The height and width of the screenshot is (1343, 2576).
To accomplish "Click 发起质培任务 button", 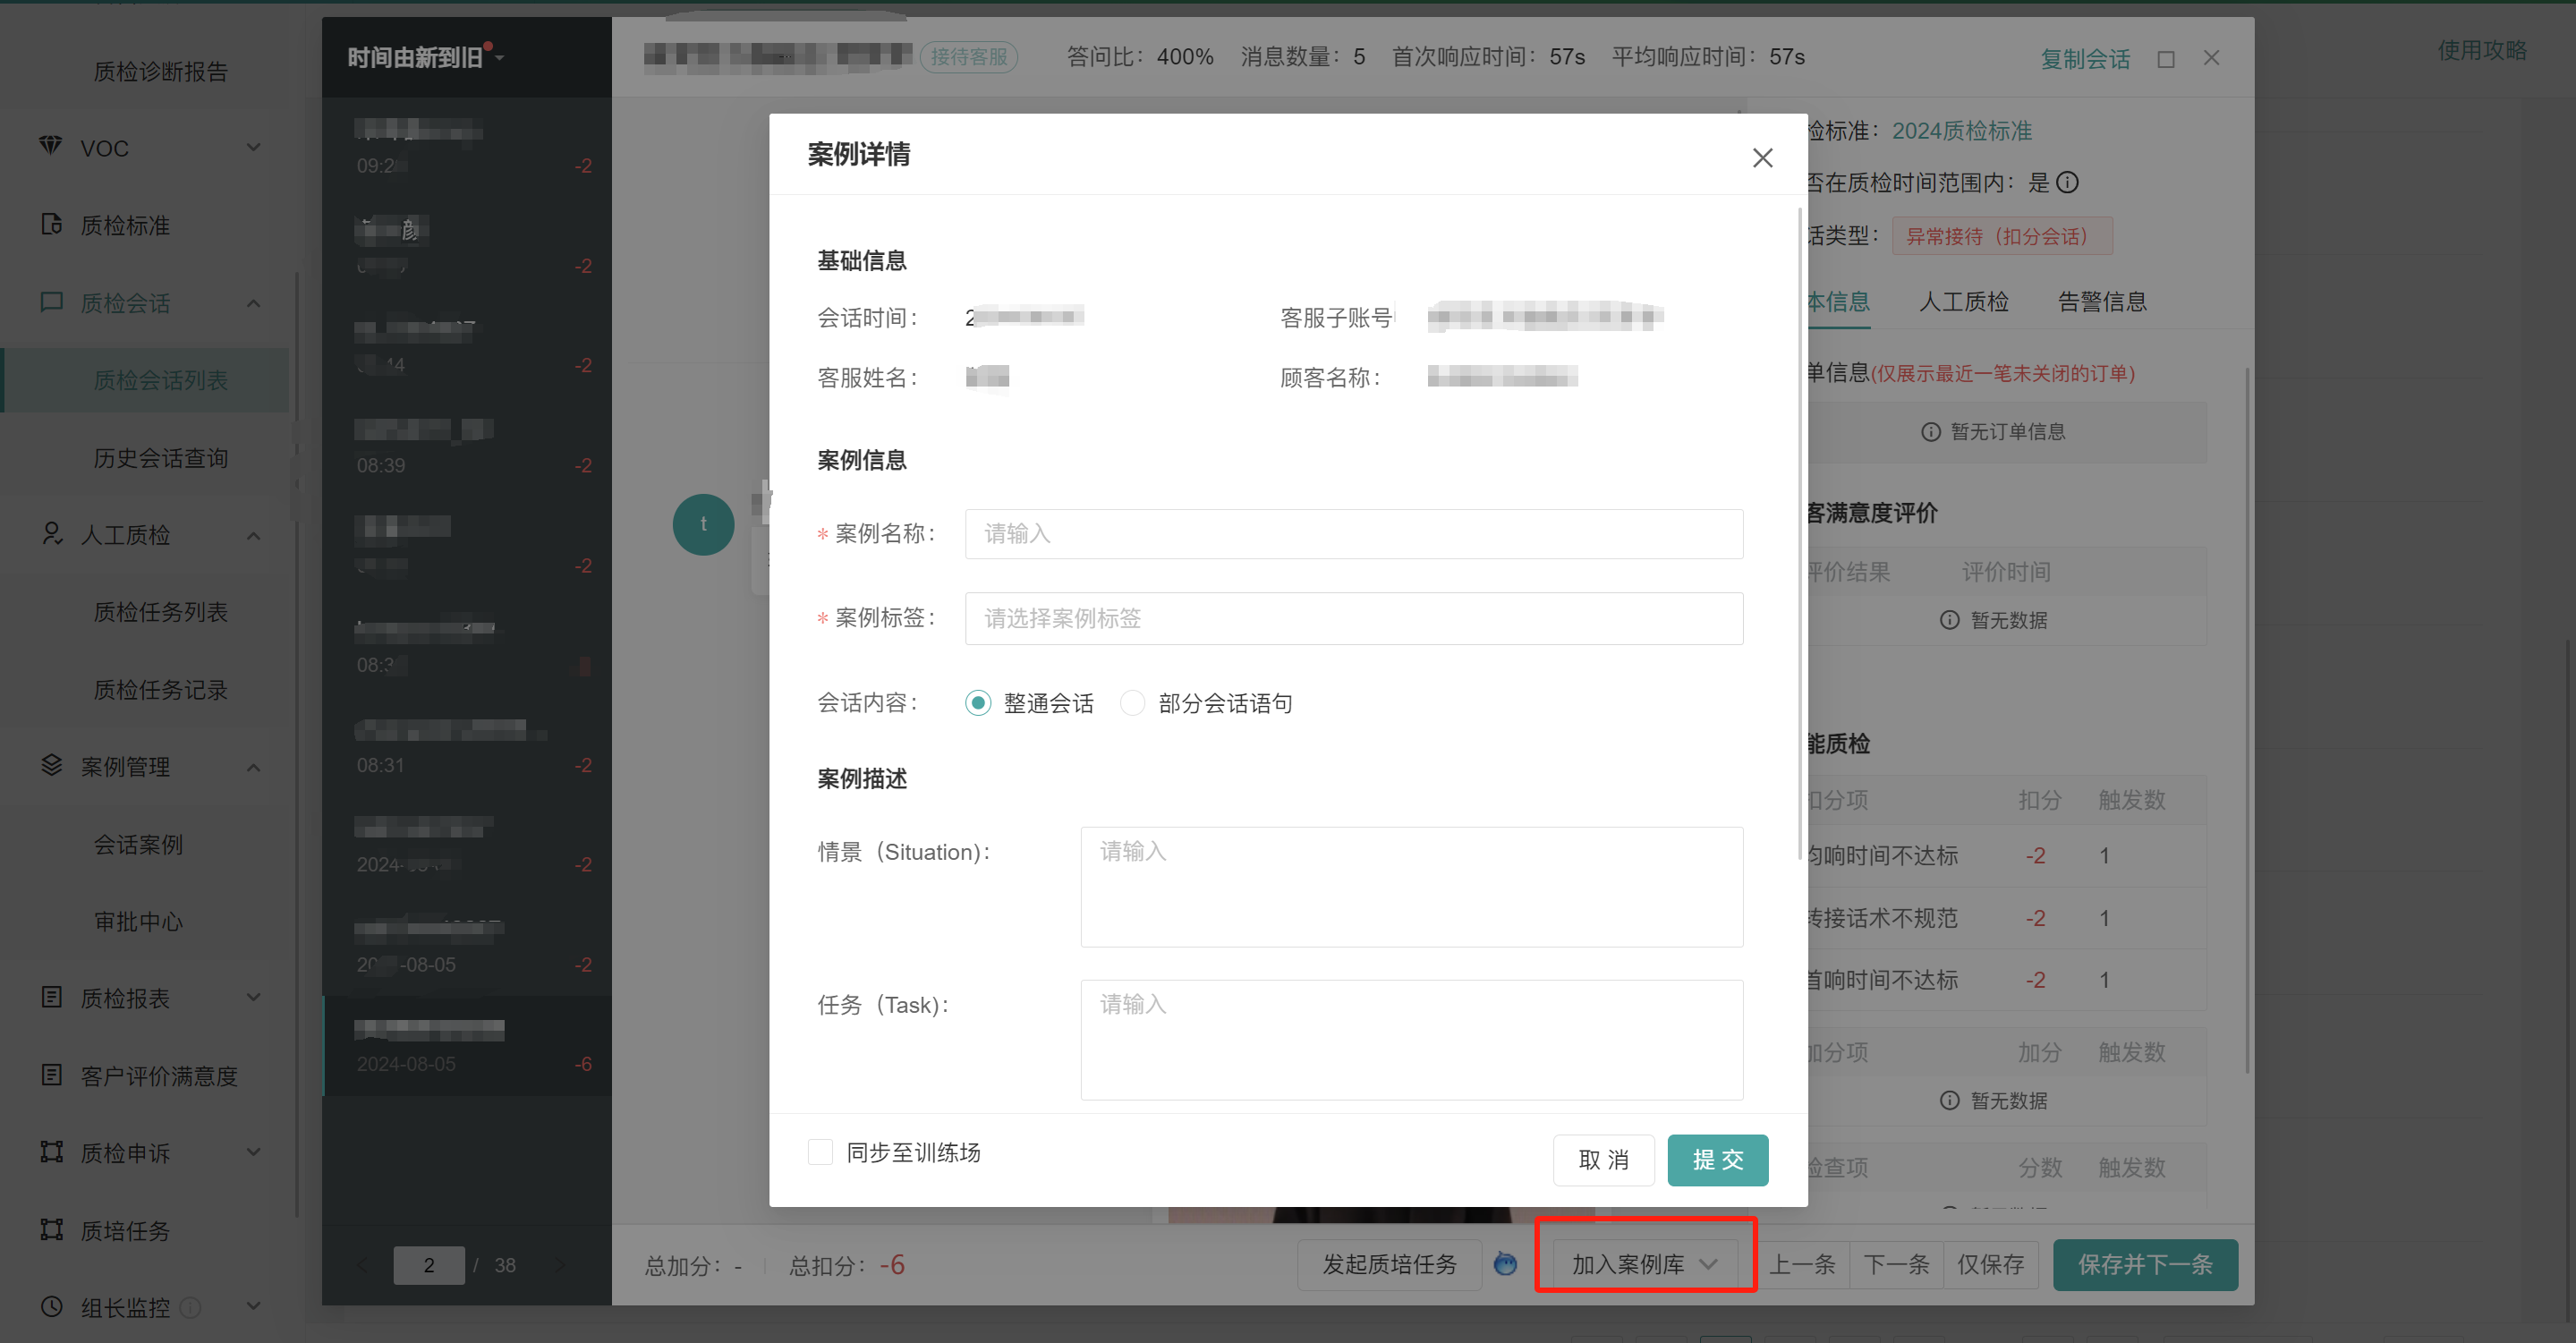I will (x=1389, y=1264).
